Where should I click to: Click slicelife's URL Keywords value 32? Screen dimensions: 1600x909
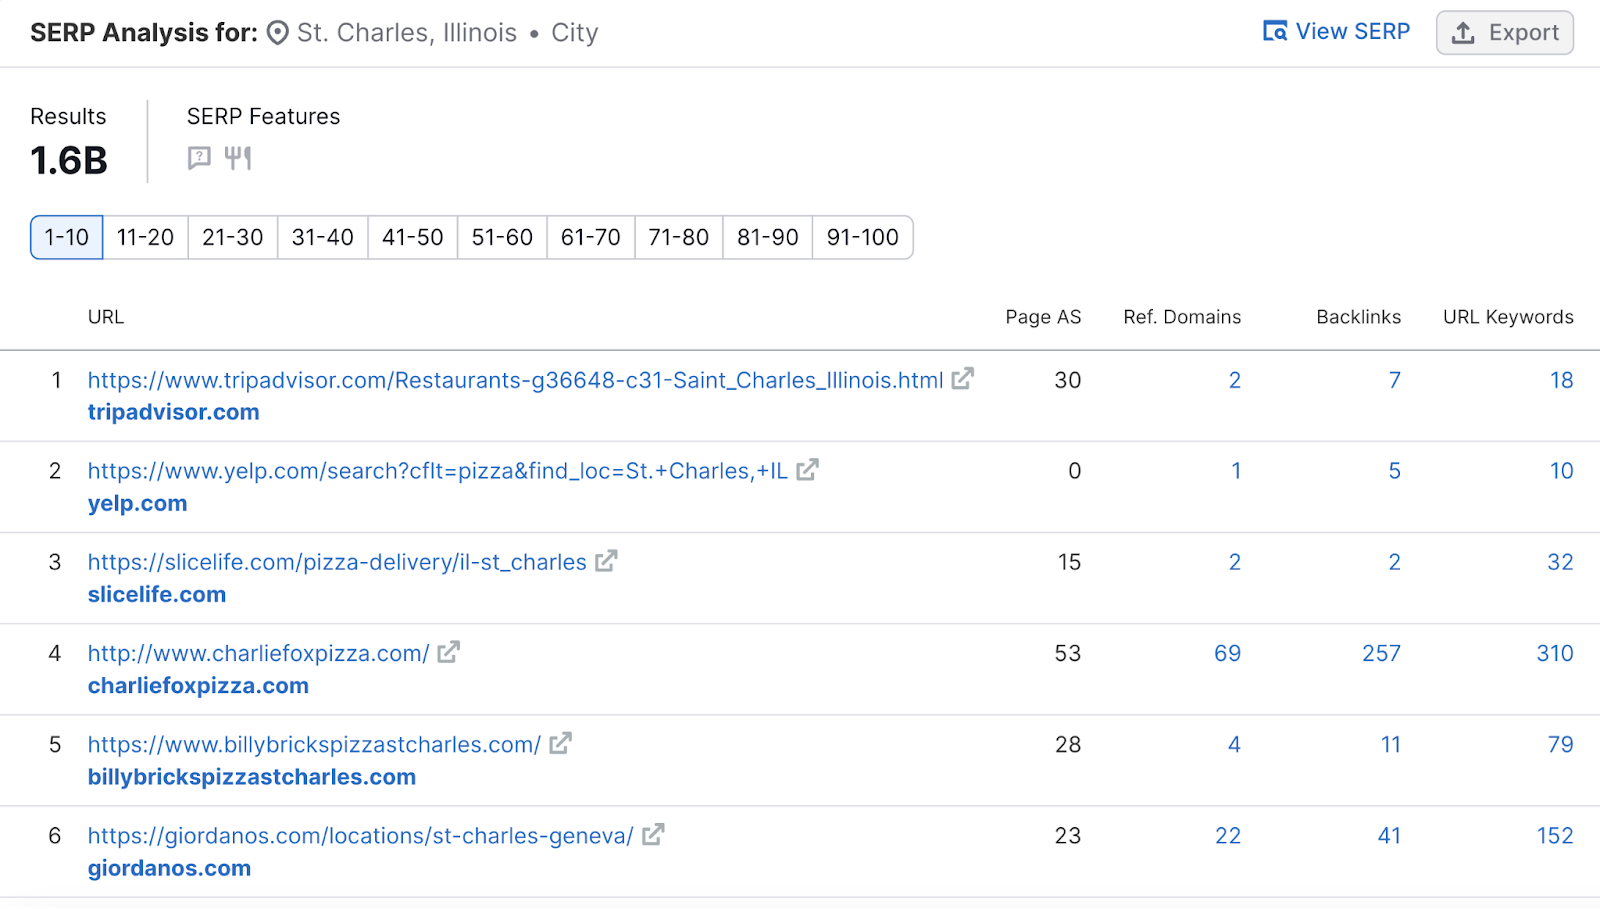coord(1560,562)
